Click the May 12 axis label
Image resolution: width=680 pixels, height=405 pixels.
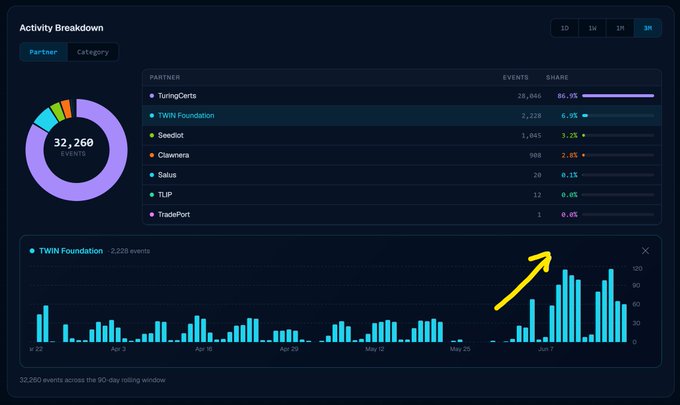[375, 349]
